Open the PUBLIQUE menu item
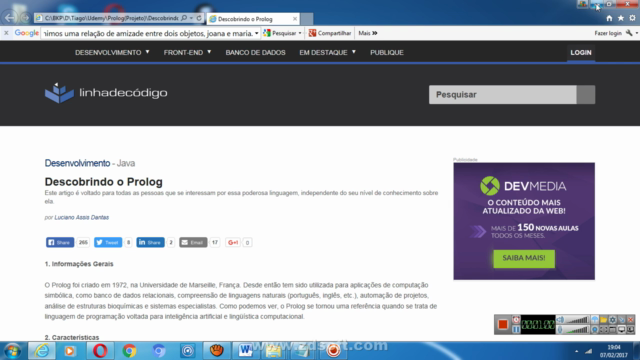 387,52
